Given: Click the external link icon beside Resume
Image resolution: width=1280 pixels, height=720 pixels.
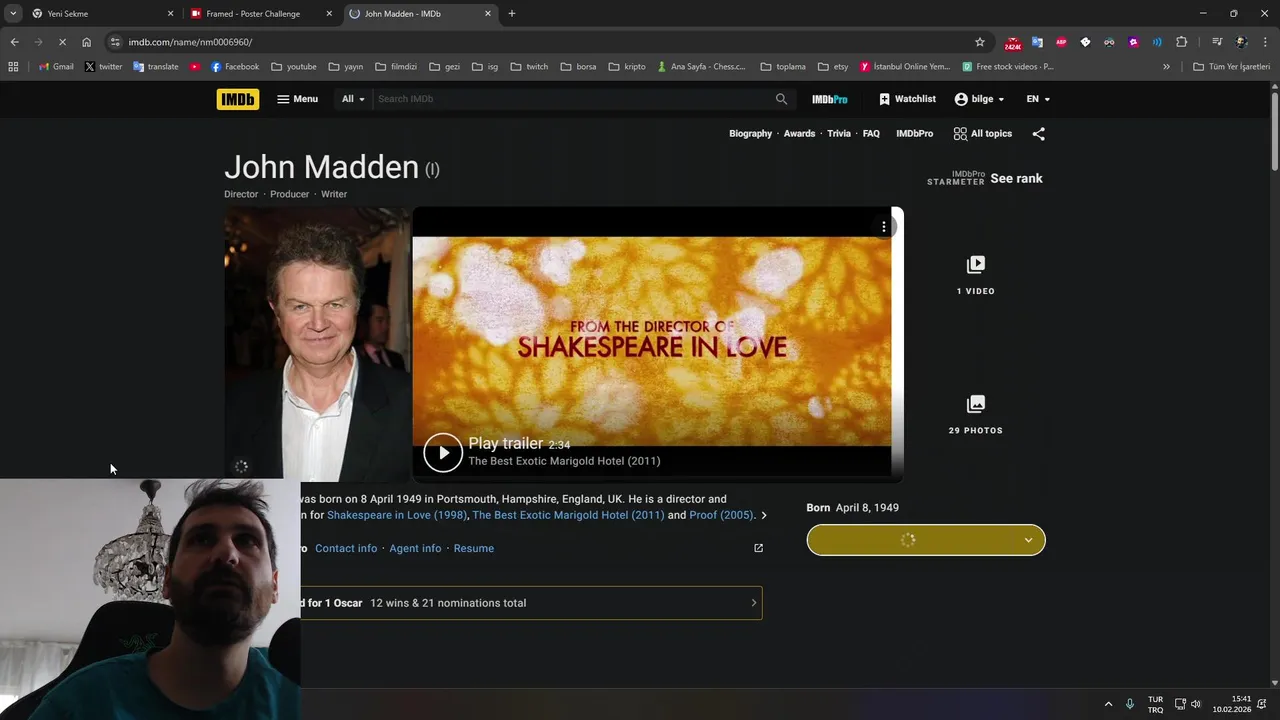Looking at the screenshot, I should coord(758,548).
